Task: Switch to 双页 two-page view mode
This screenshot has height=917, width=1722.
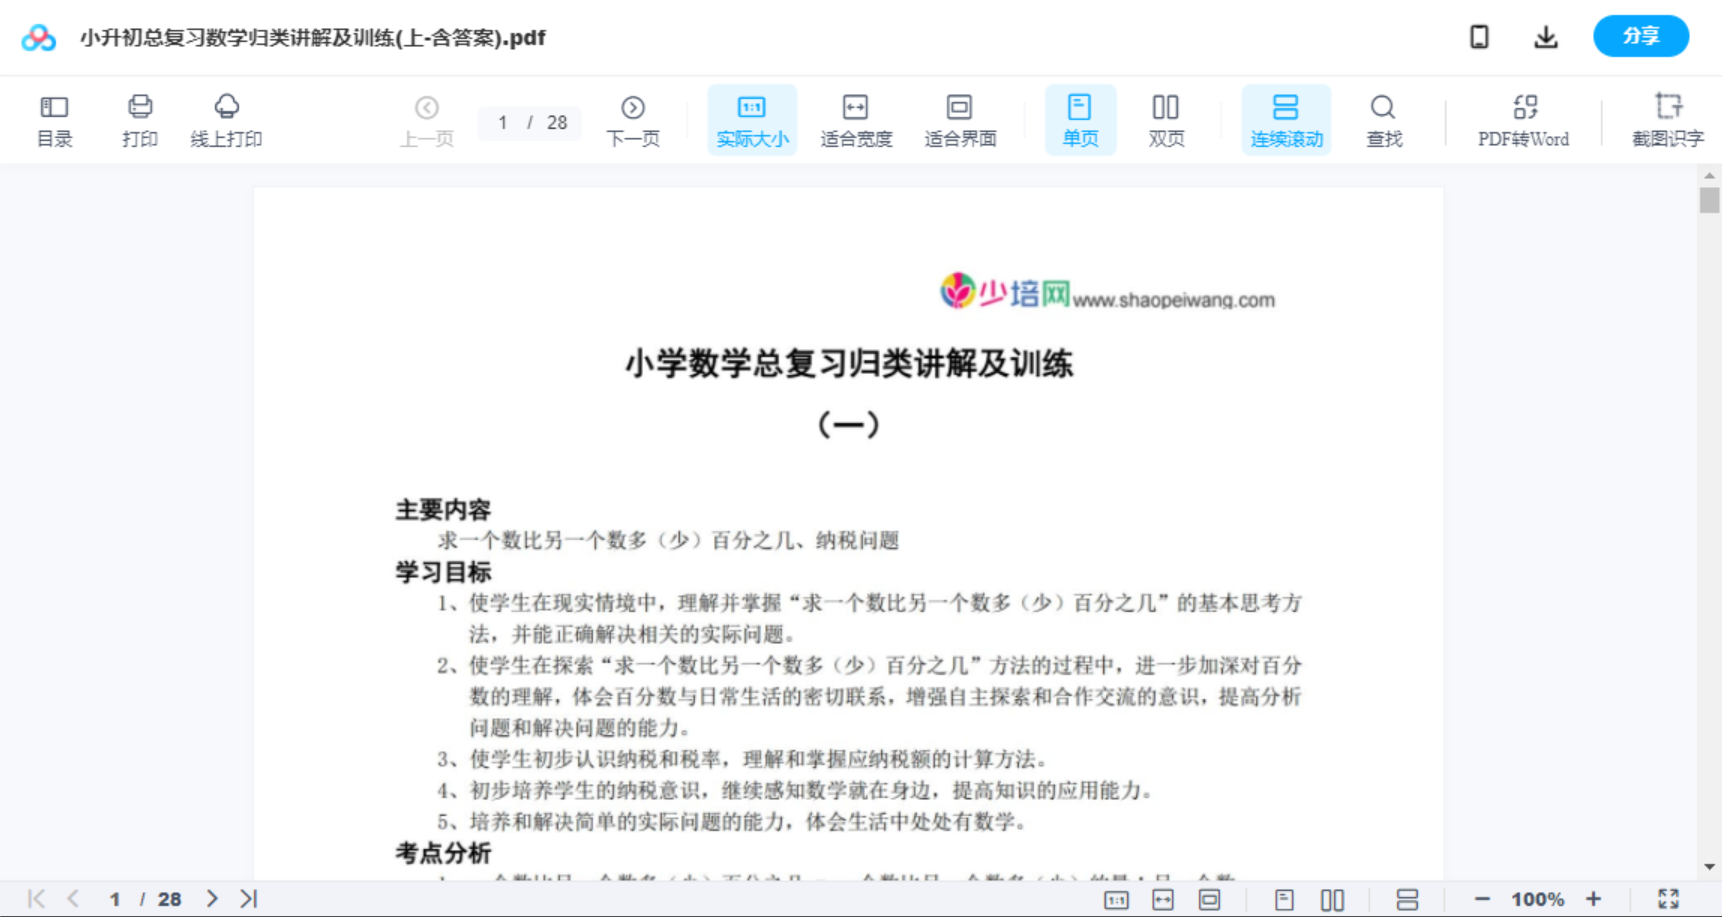Action: point(1166,119)
